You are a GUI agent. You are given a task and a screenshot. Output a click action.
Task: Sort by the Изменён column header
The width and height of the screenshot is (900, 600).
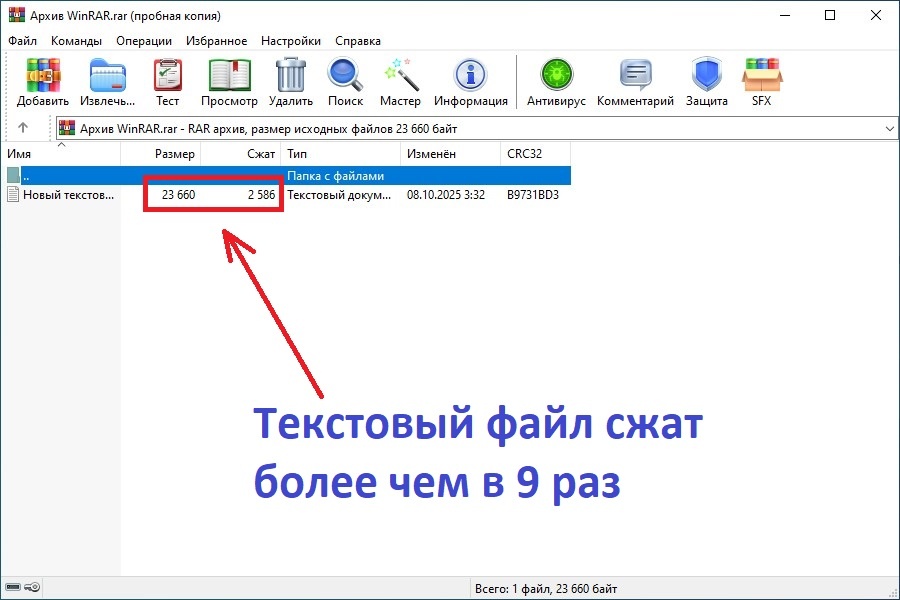(x=451, y=154)
